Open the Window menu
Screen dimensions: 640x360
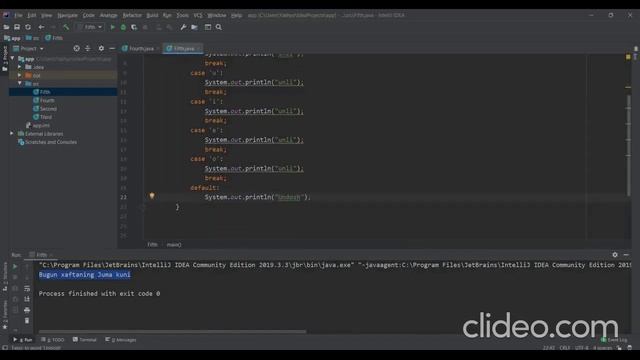(x=217, y=15)
